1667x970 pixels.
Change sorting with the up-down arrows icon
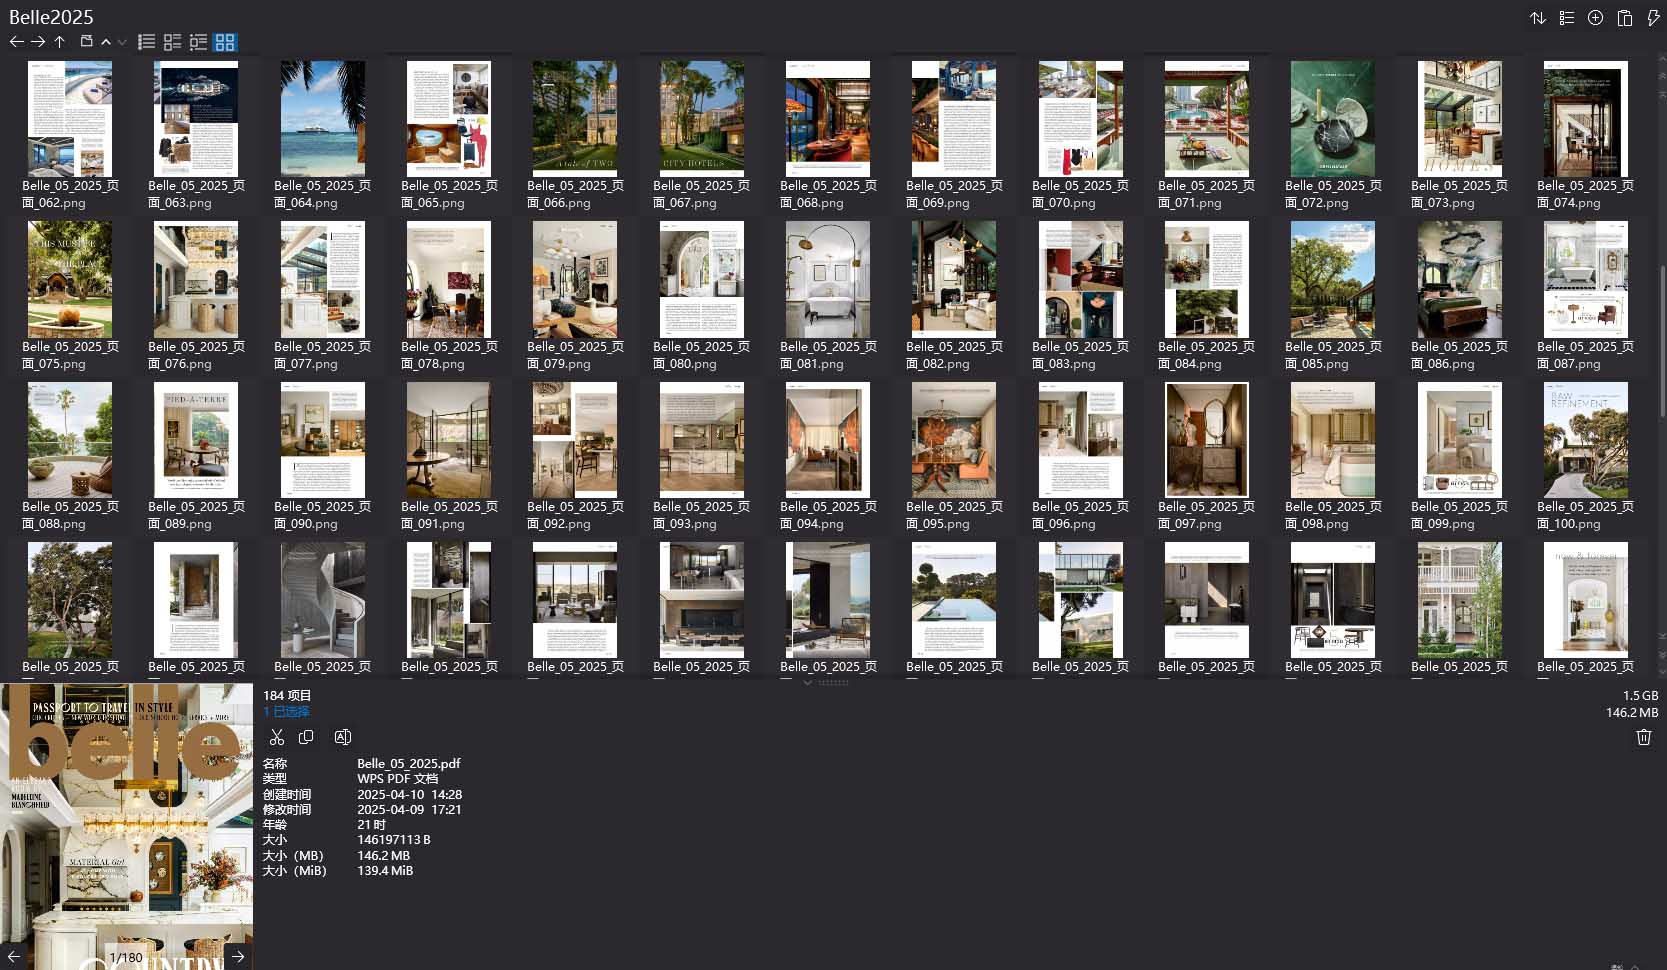pos(1538,18)
